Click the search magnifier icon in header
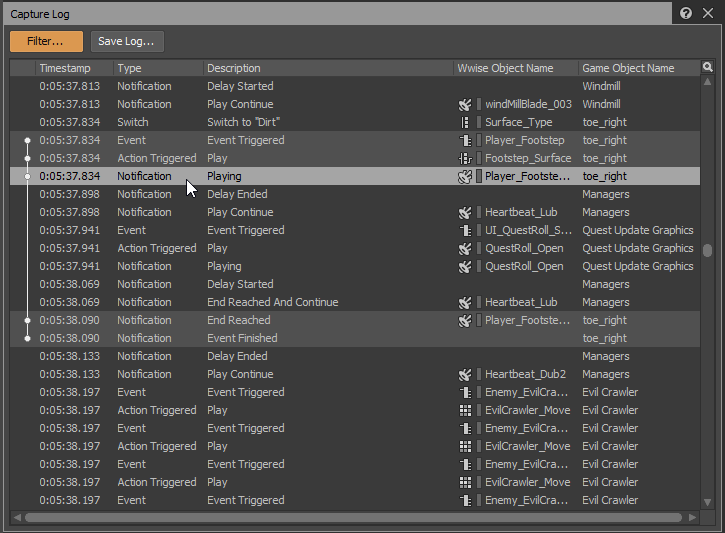Image resolution: width=725 pixels, height=533 pixels. point(708,68)
